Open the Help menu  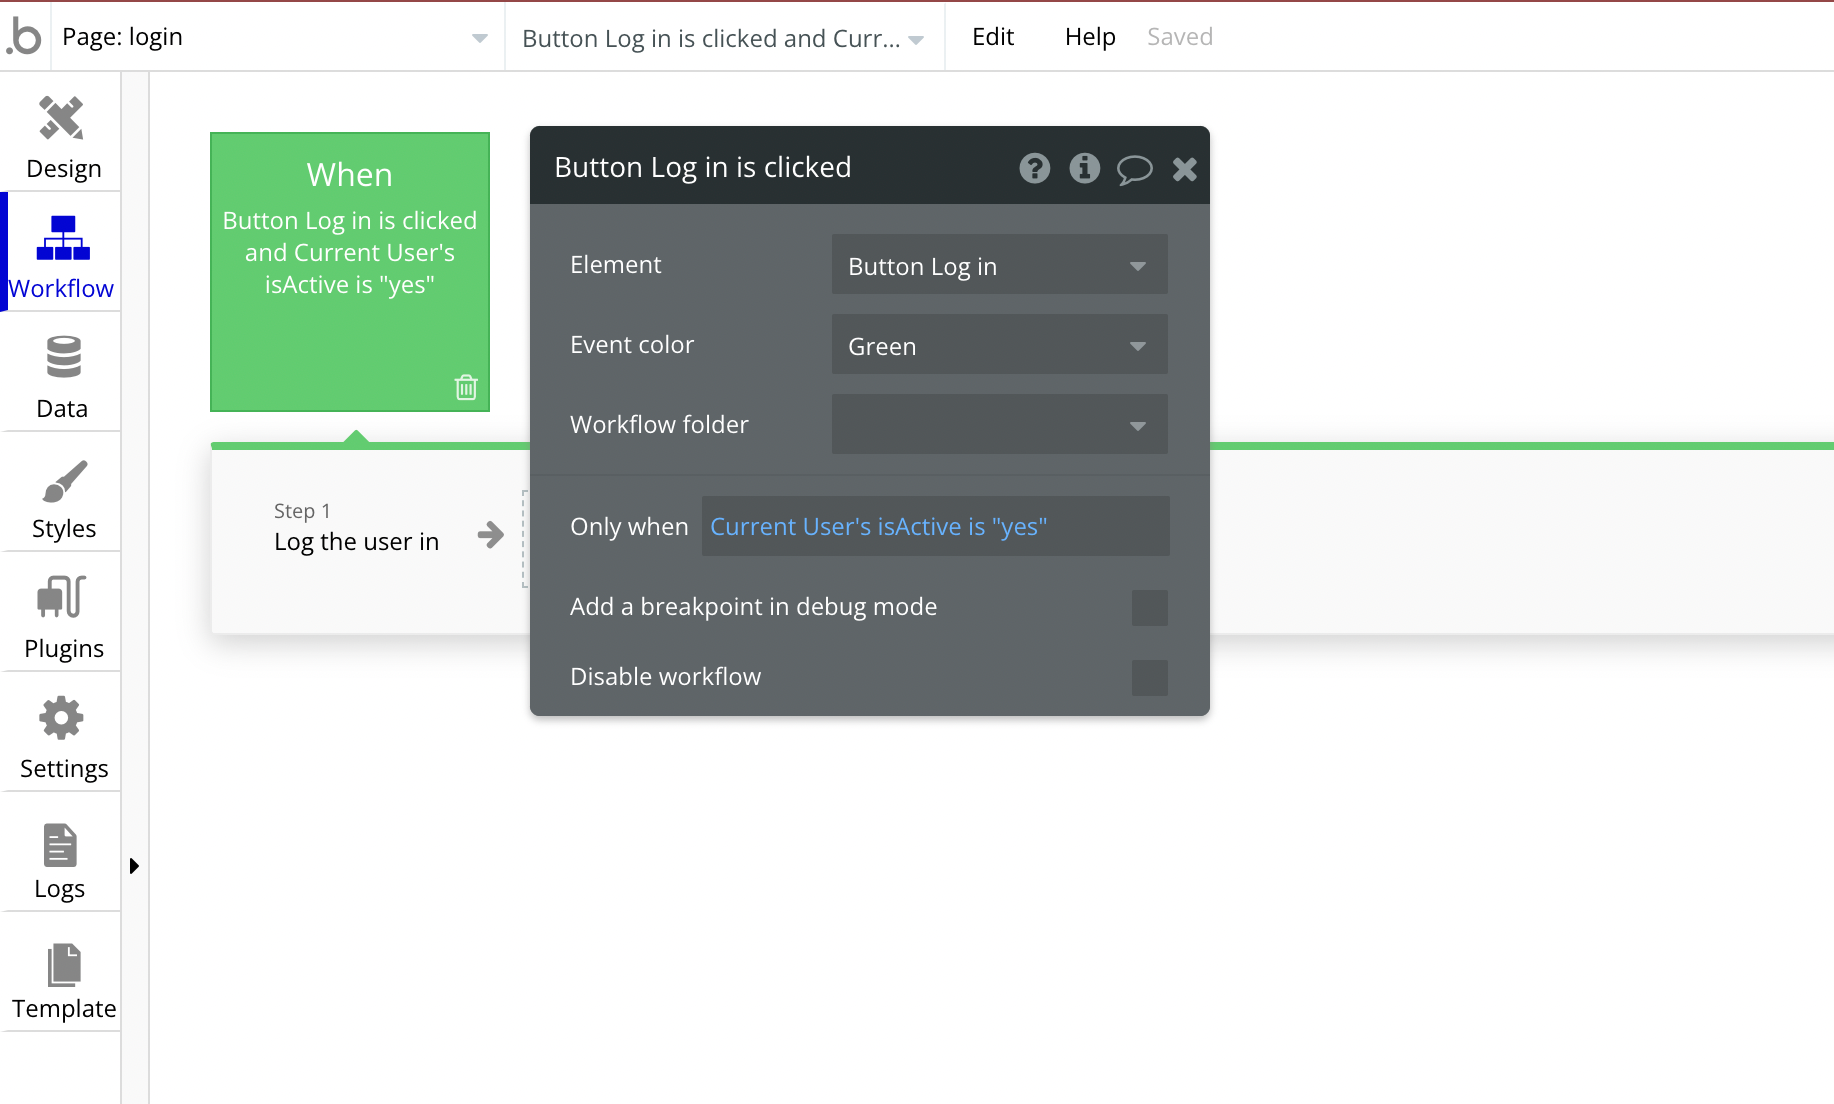[x=1090, y=37]
